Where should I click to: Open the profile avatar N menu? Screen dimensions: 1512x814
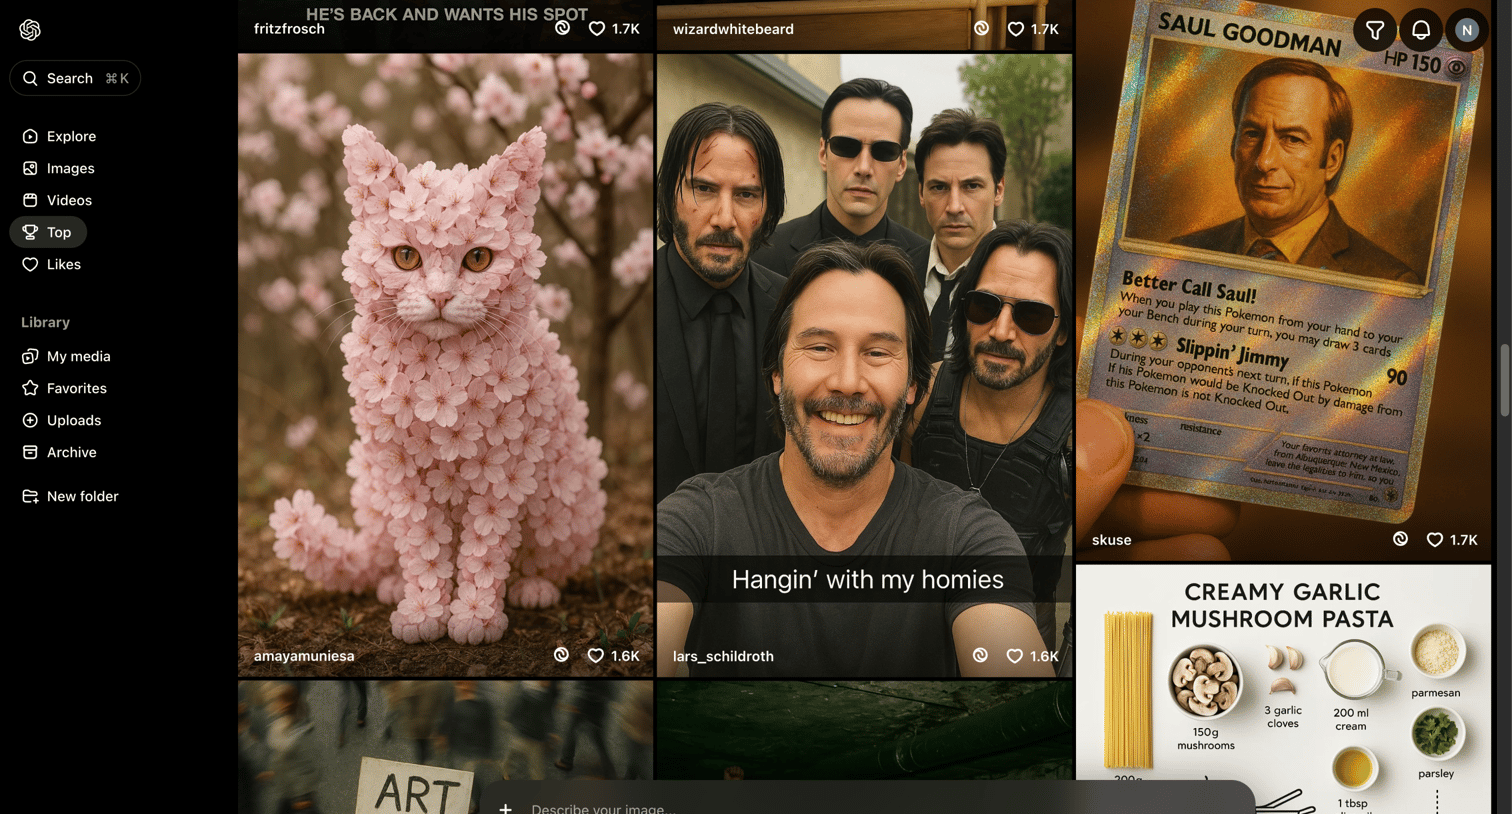1467,31
